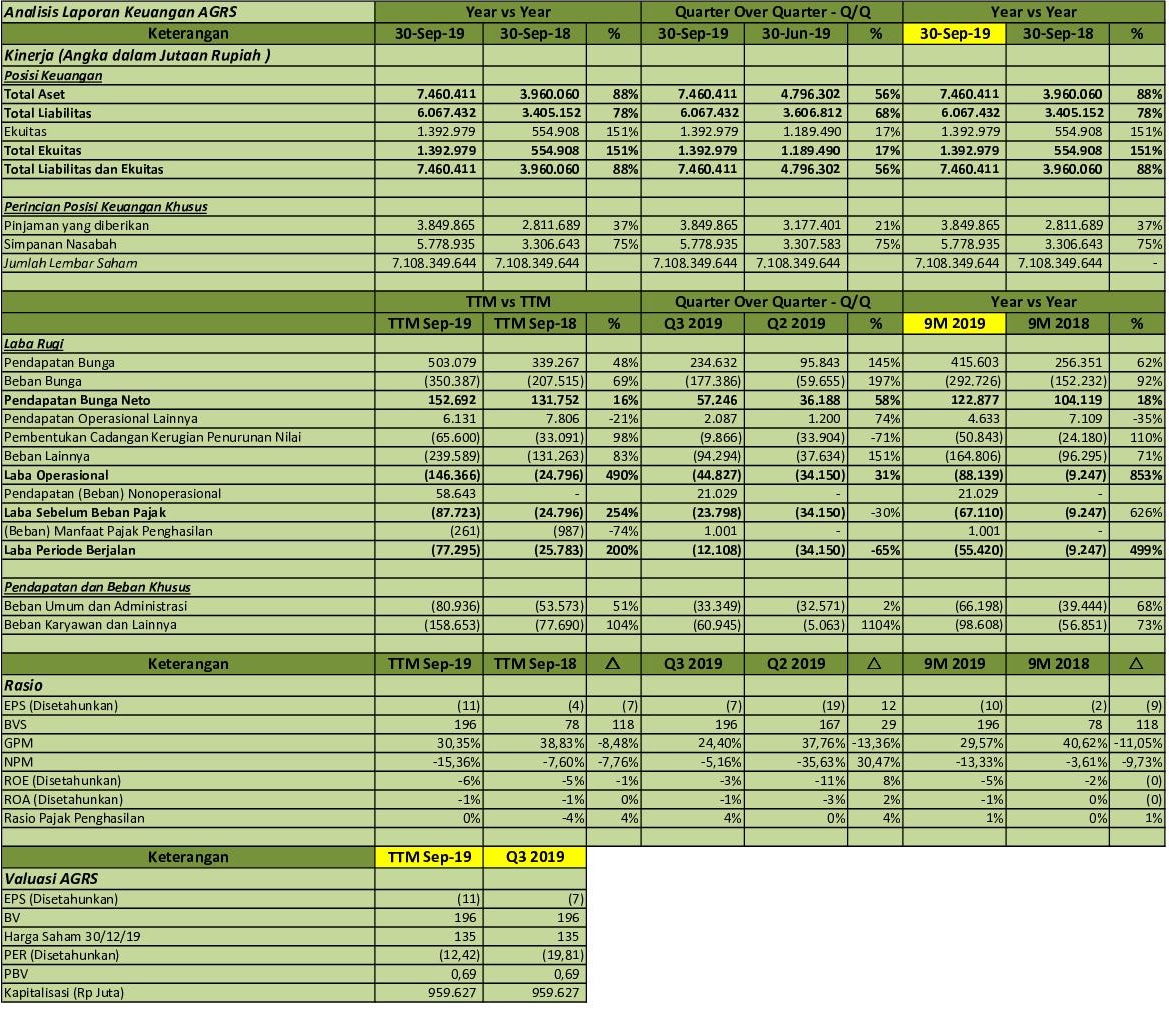Select the cell with value 503.079
Image resolution: width=1169 pixels, height=1010 pixels.
(x=429, y=362)
